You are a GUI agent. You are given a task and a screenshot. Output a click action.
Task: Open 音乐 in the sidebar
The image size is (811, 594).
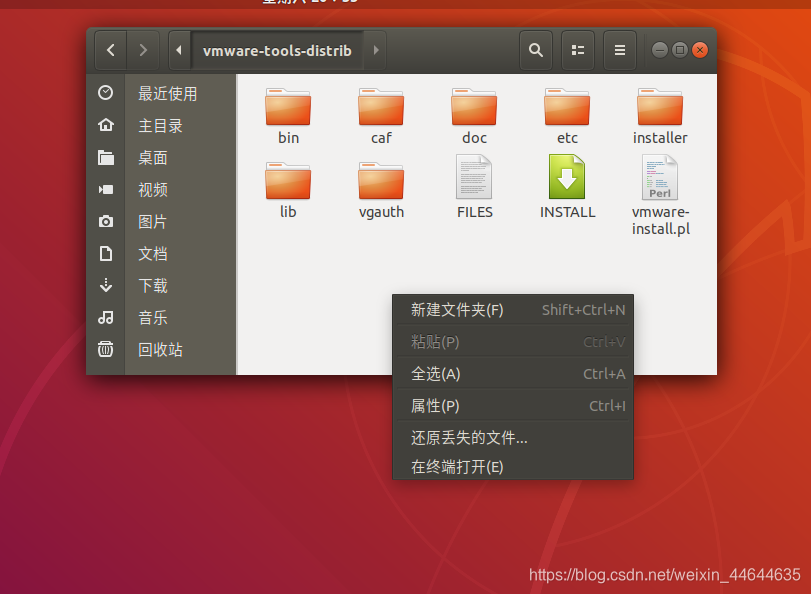pos(153,318)
